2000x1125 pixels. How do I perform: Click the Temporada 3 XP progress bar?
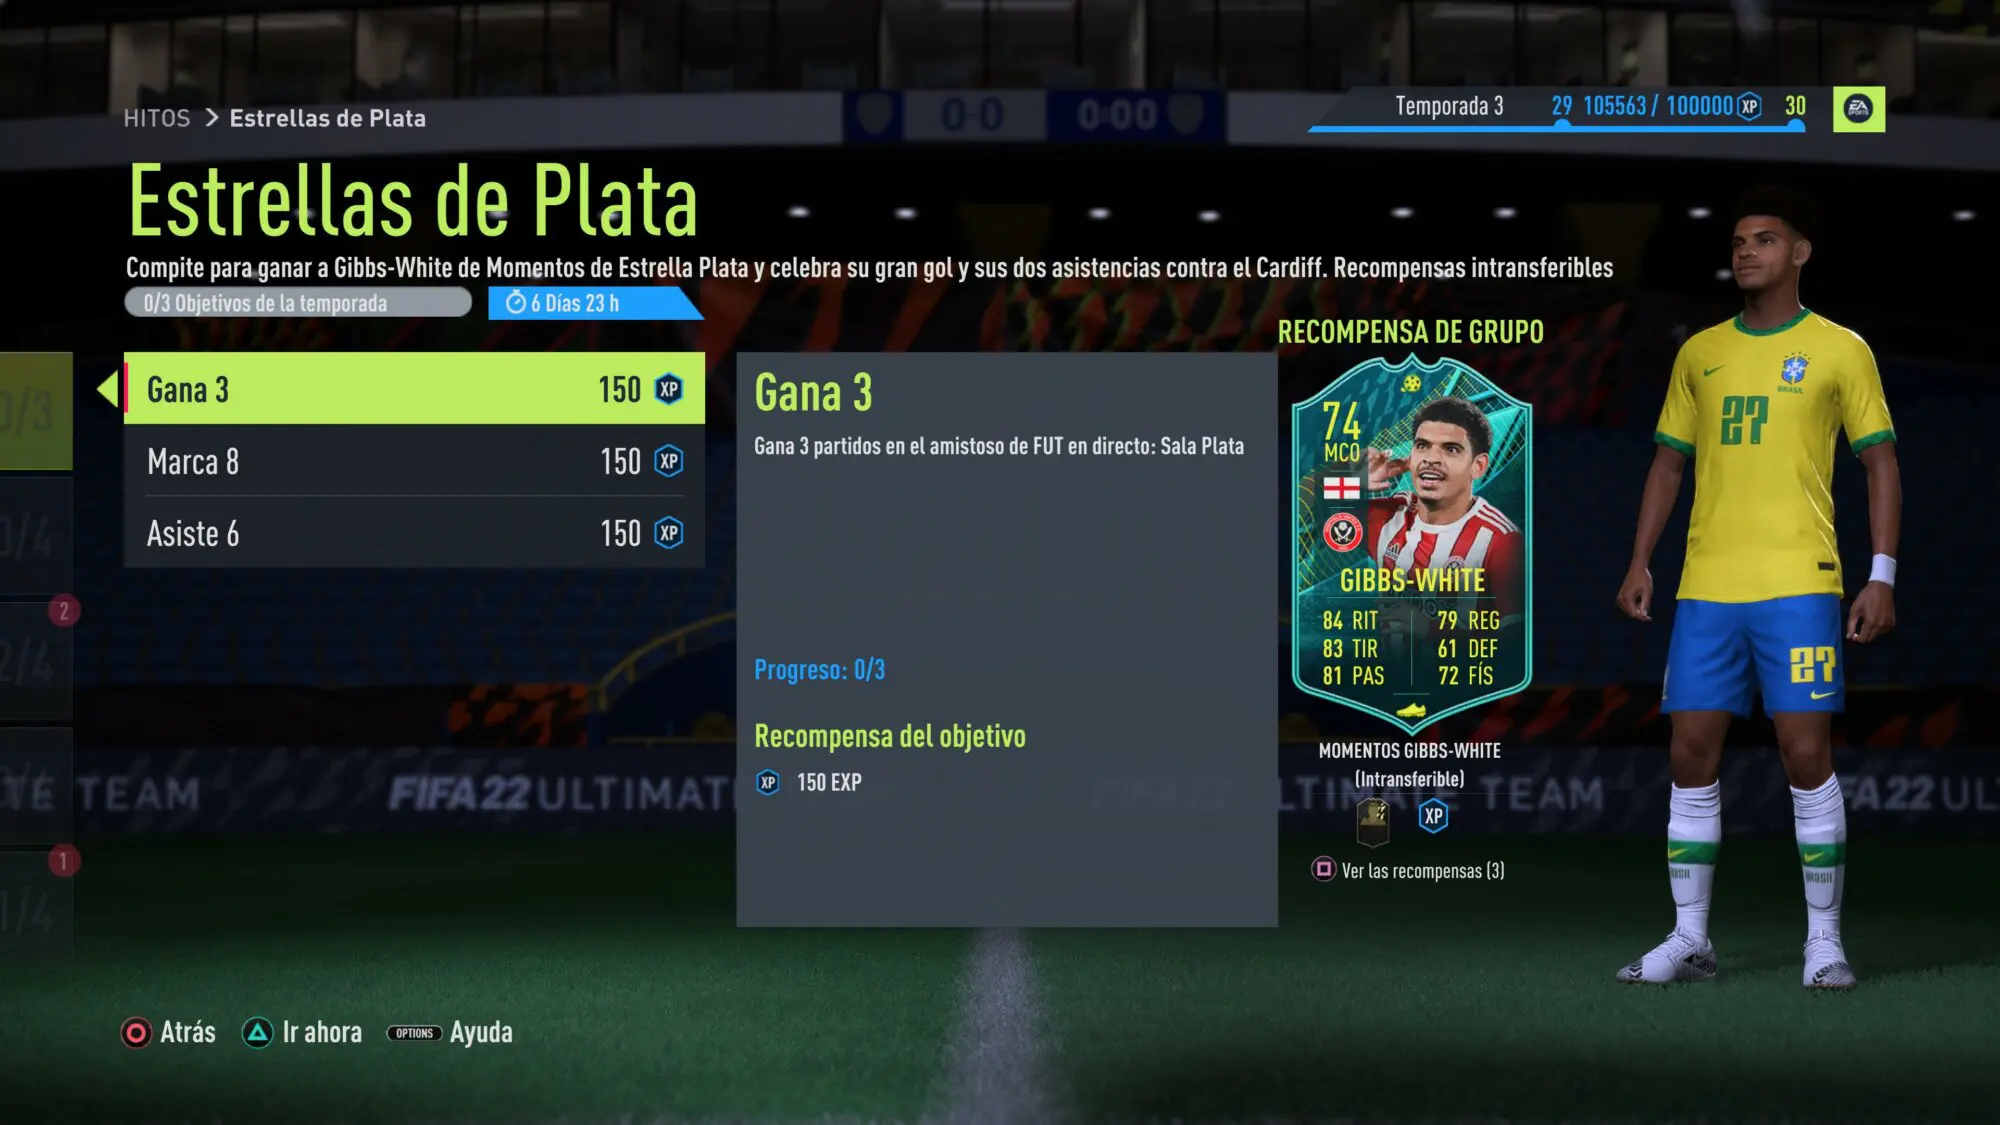pyautogui.click(x=1557, y=127)
